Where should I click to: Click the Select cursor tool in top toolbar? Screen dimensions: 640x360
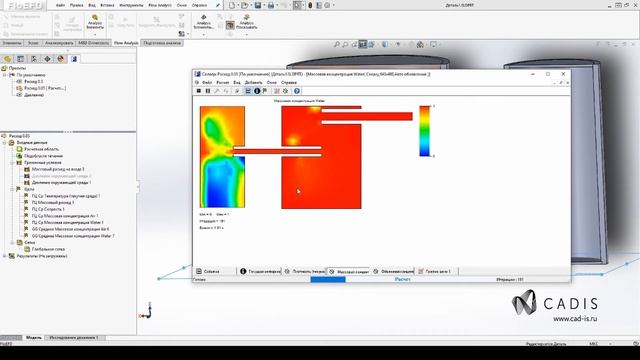(x=297, y=5)
